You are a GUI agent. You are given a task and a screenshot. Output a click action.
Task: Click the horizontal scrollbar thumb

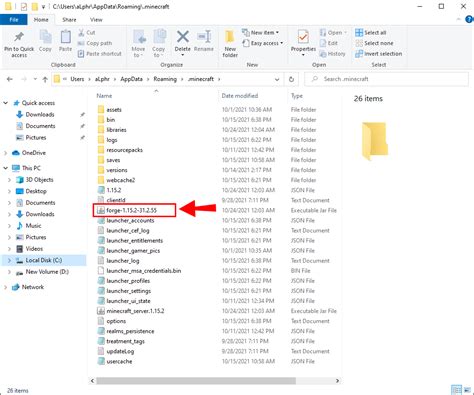(196, 380)
